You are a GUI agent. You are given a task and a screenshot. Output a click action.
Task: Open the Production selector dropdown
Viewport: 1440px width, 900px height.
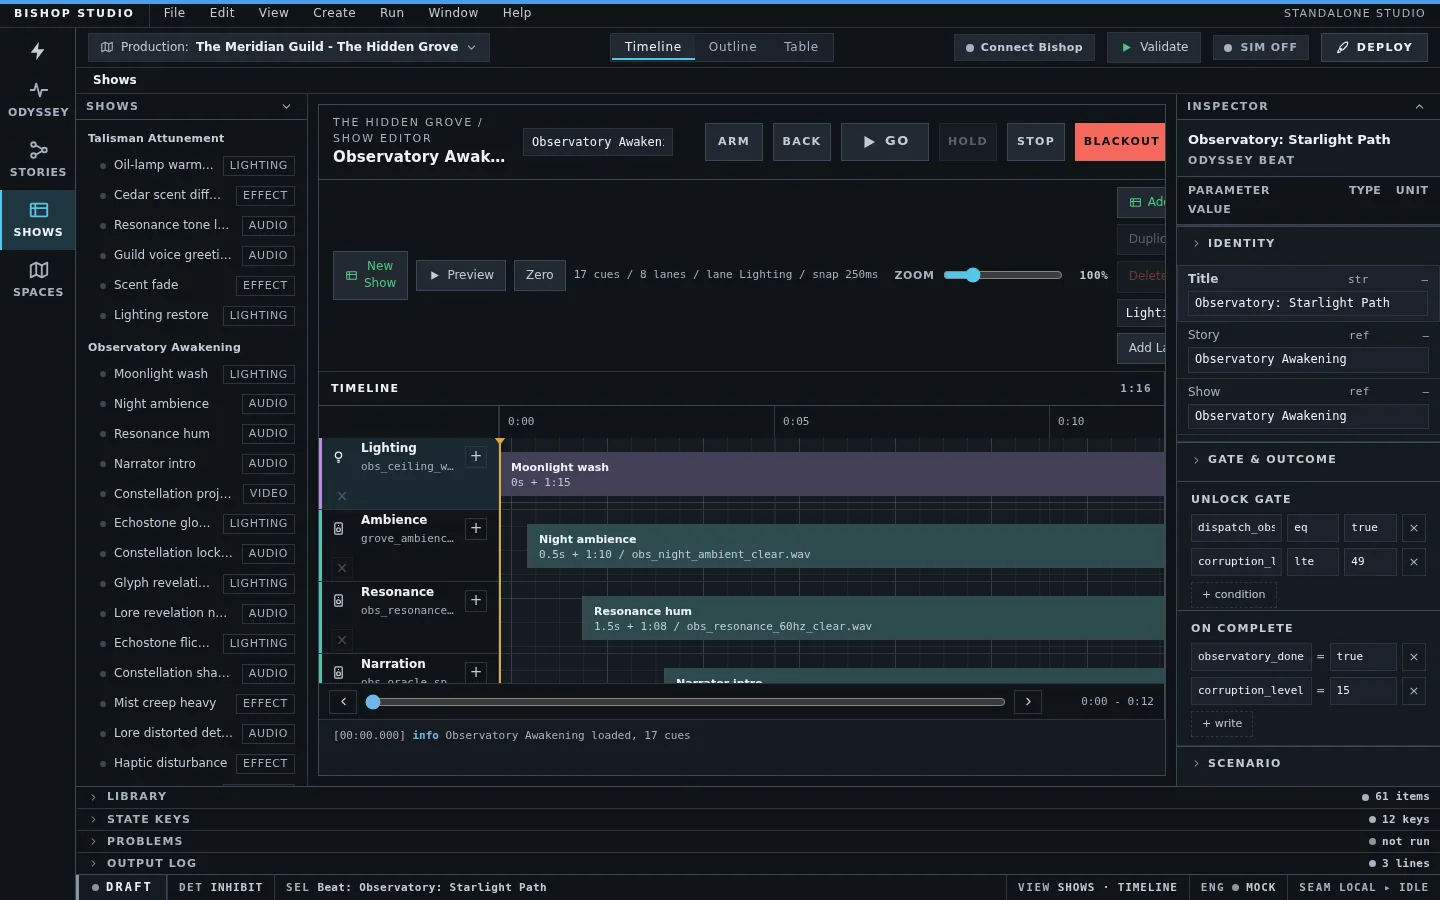(289, 47)
